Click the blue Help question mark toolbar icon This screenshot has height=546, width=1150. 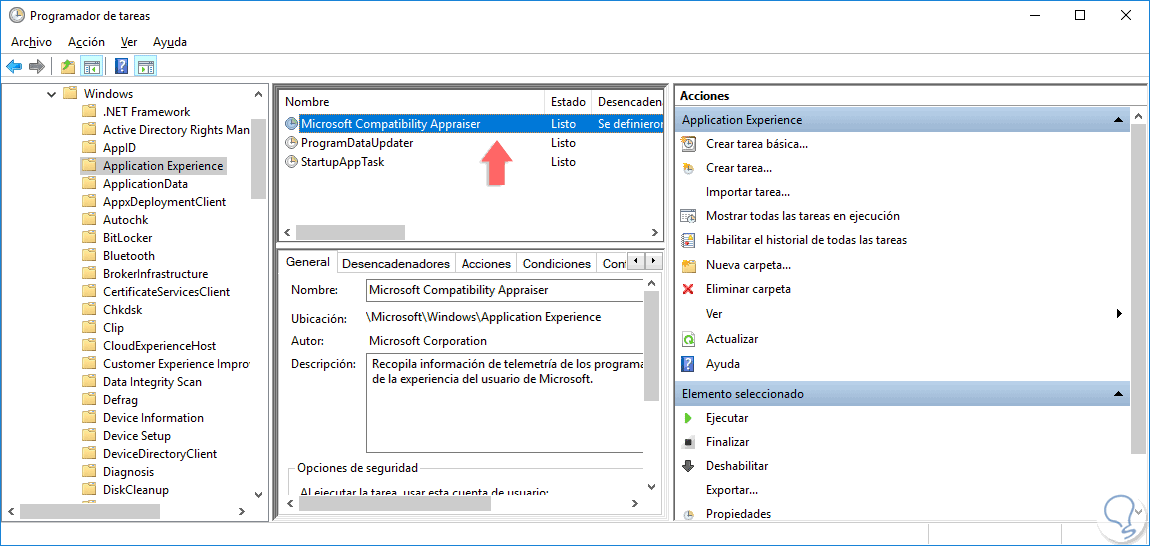click(x=122, y=67)
